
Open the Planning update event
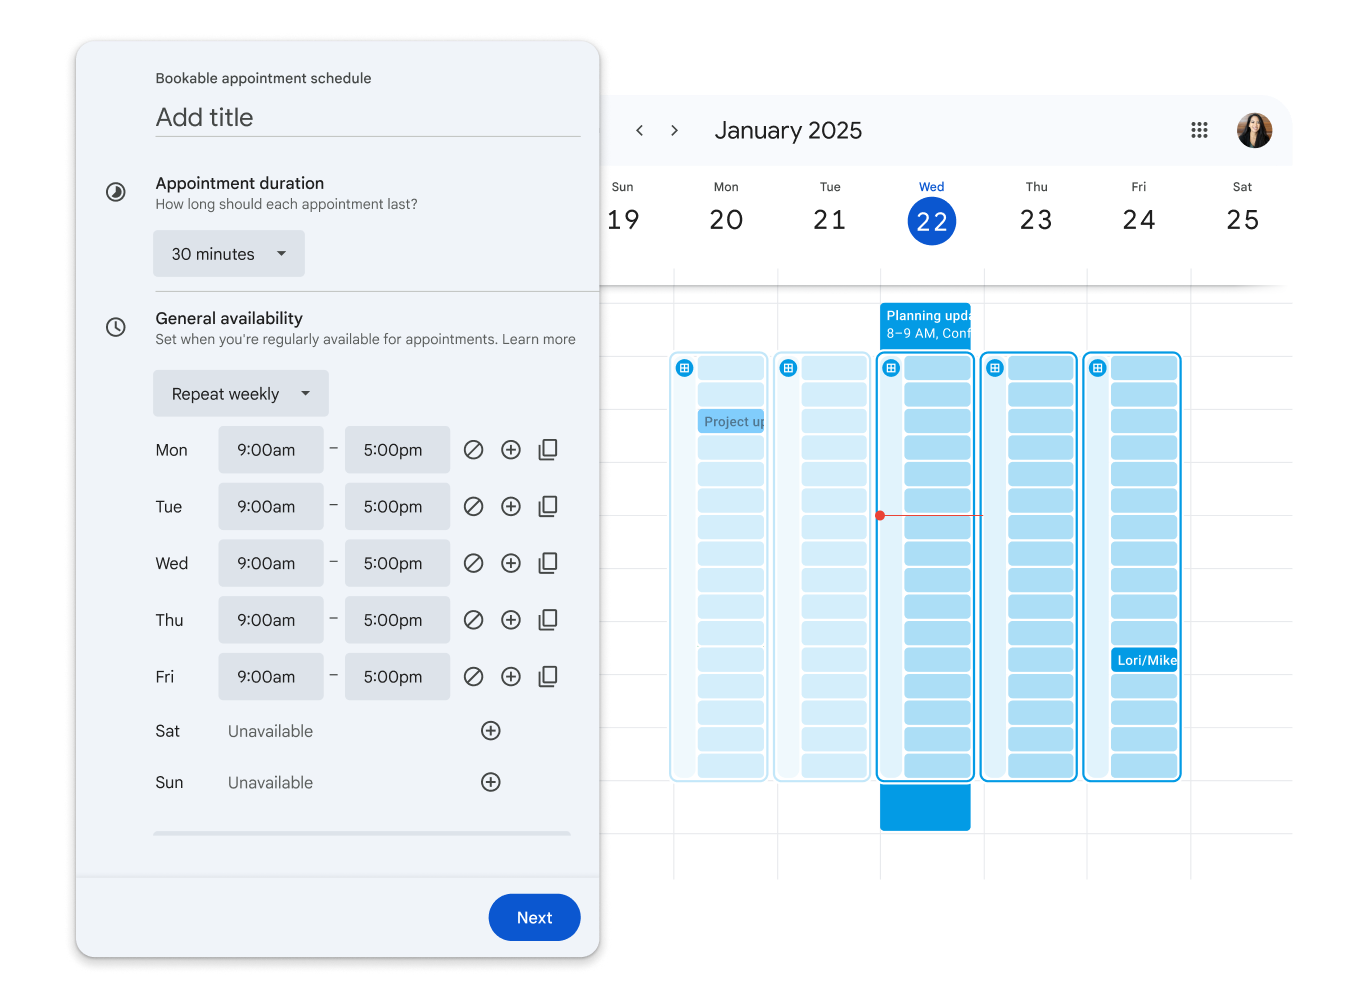924,324
